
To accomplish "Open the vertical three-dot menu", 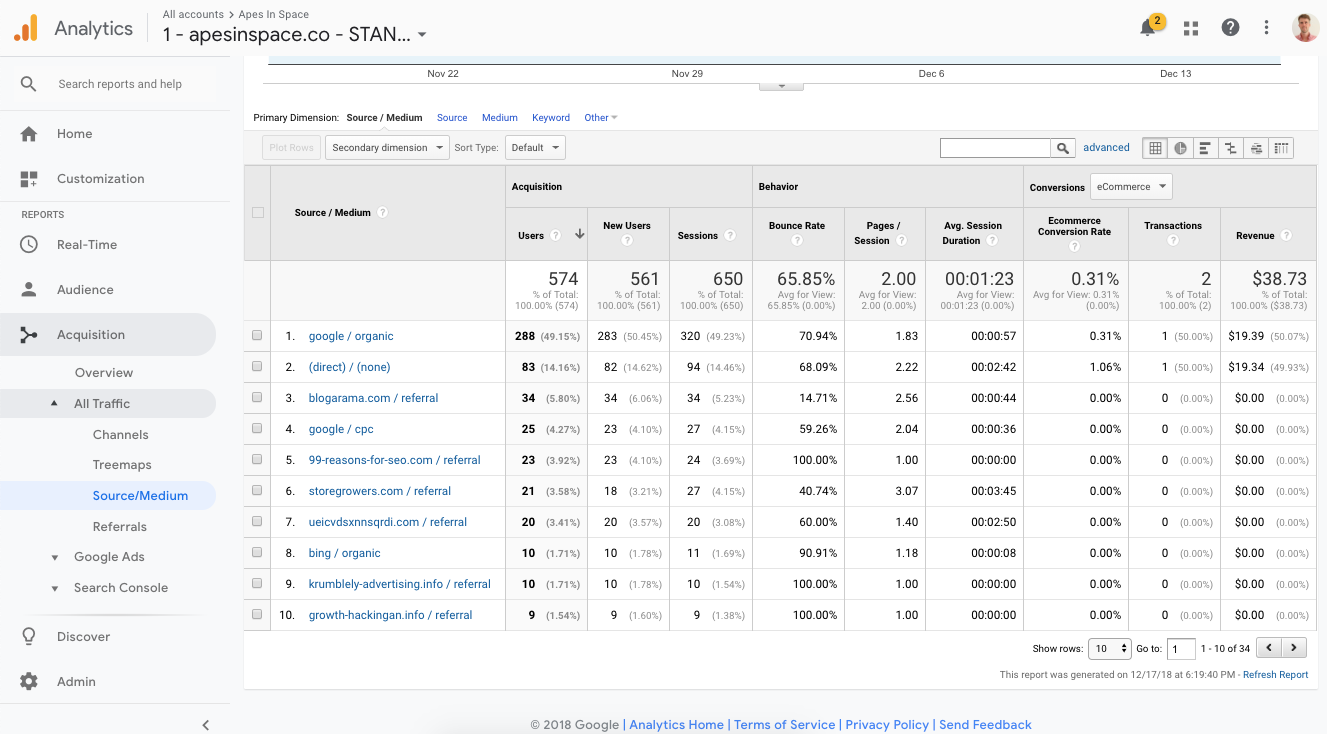I will coord(1267,28).
